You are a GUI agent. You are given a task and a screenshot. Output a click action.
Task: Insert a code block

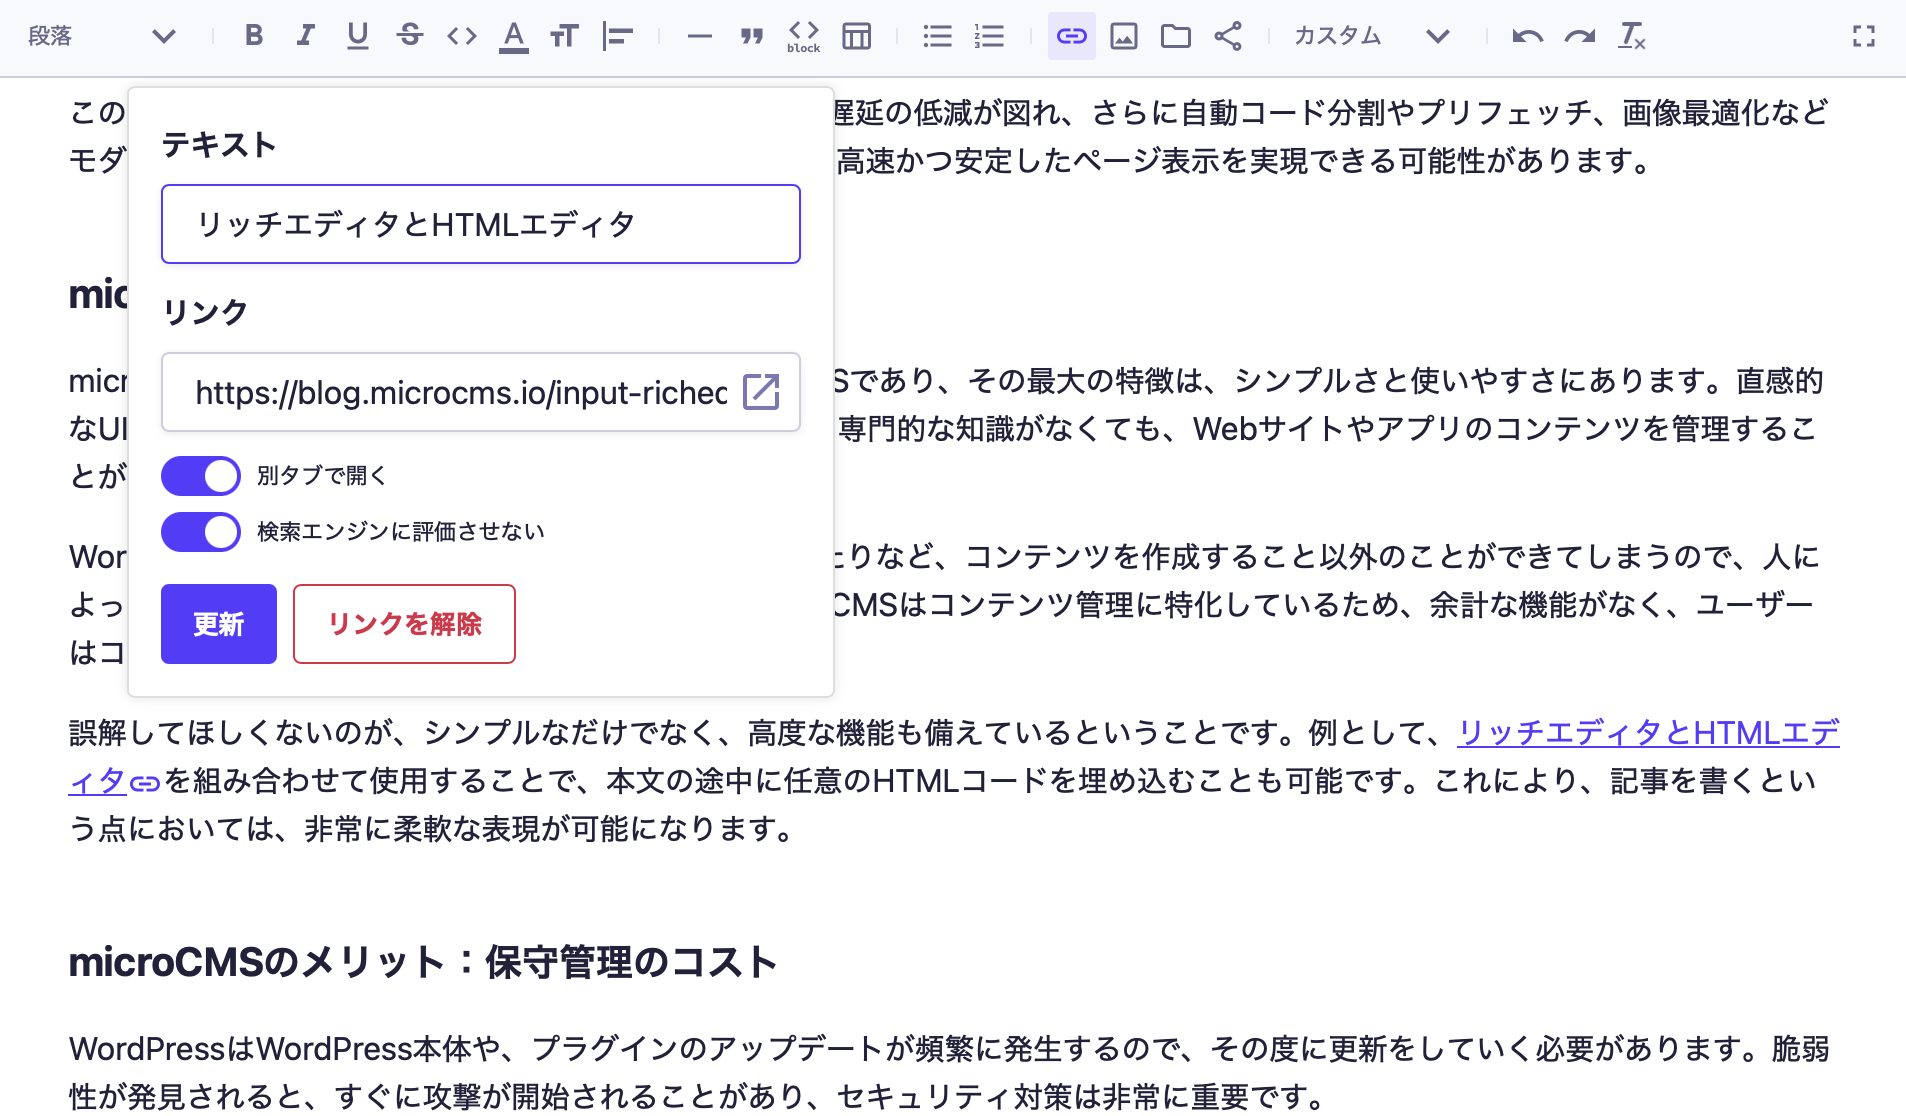[803, 36]
